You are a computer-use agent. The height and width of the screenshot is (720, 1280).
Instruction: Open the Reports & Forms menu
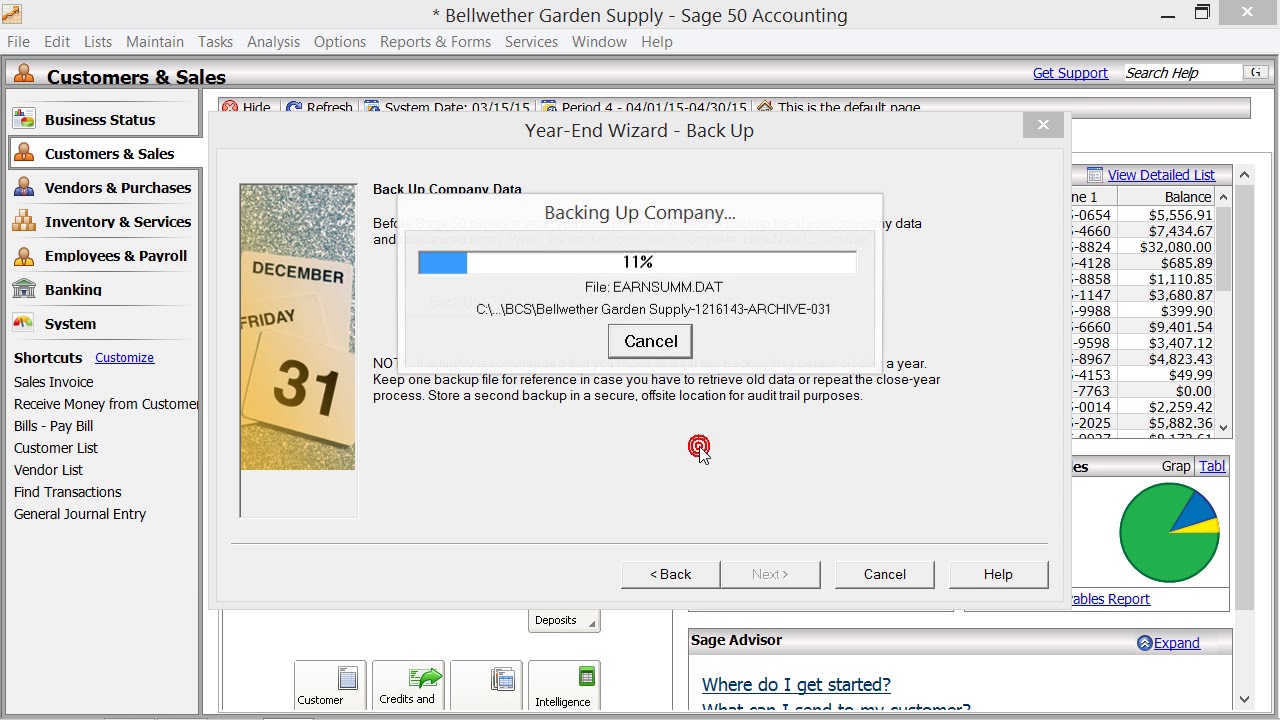pyautogui.click(x=435, y=42)
